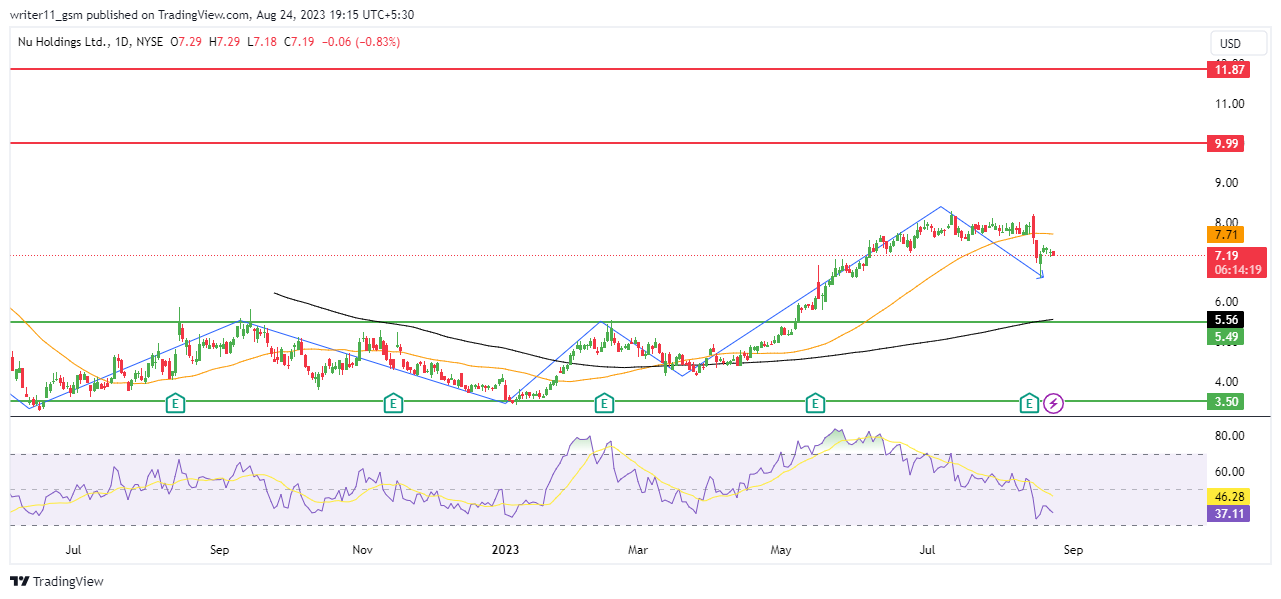Select the 9.99 red price label
This screenshot has height=599, width=1281.
click(1225, 143)
